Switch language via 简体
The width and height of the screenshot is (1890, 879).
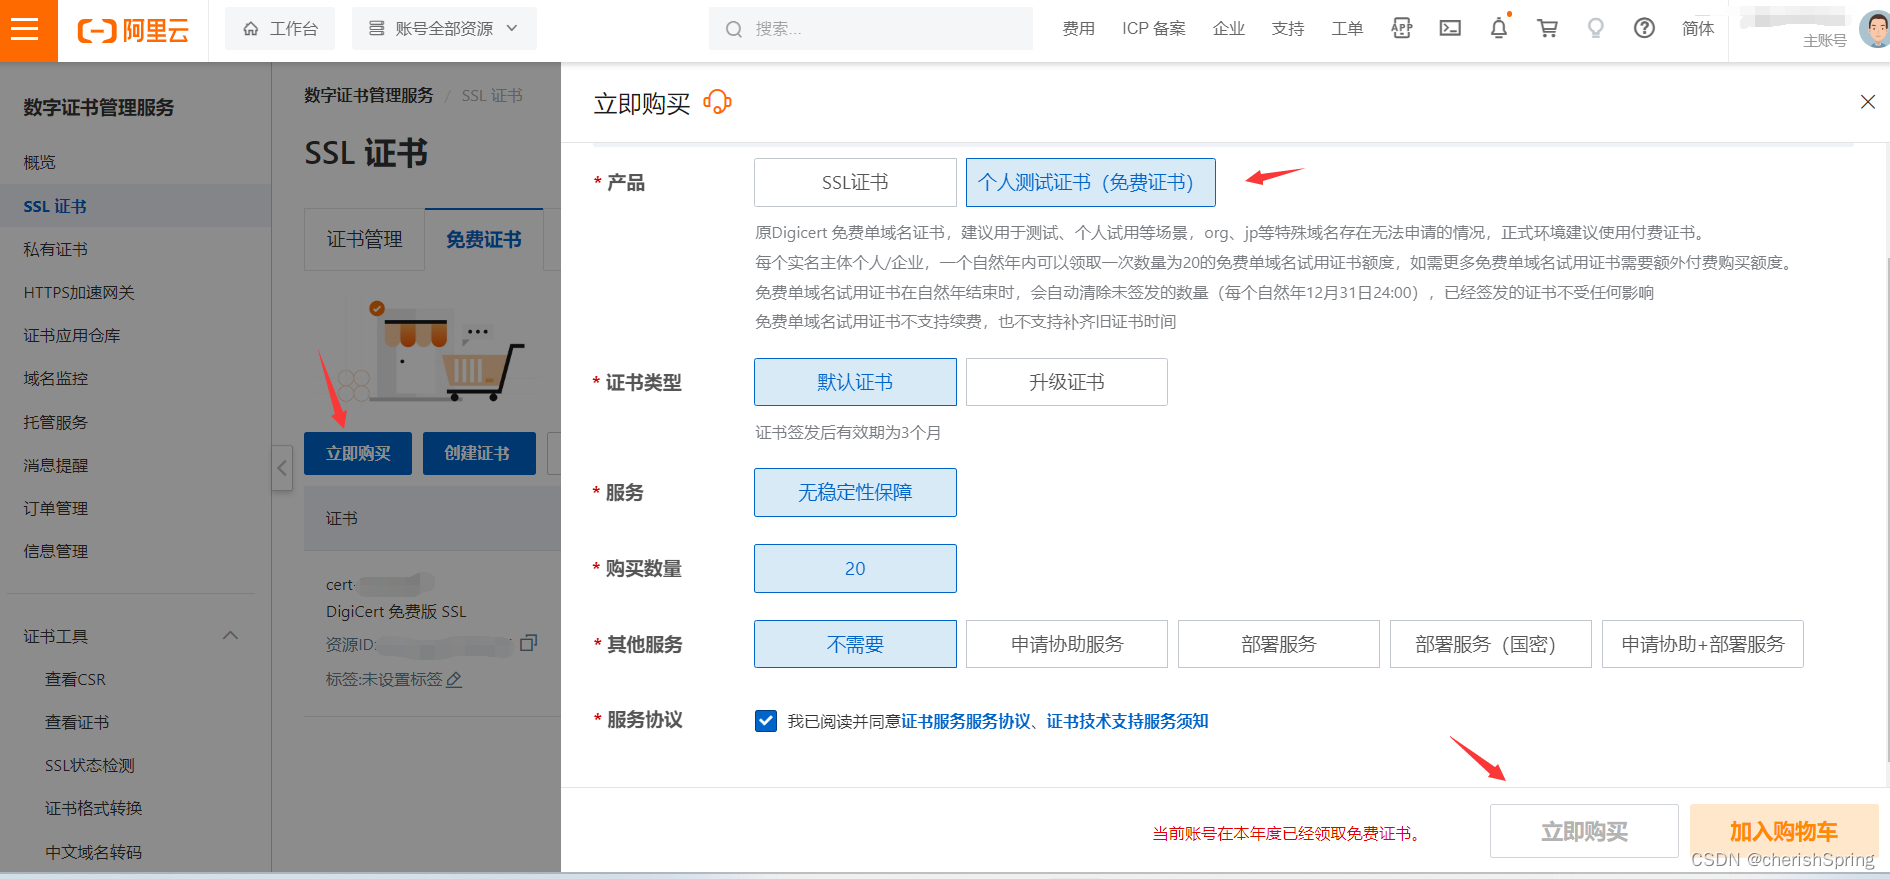pyautogui.click(x=1698, y=29)
